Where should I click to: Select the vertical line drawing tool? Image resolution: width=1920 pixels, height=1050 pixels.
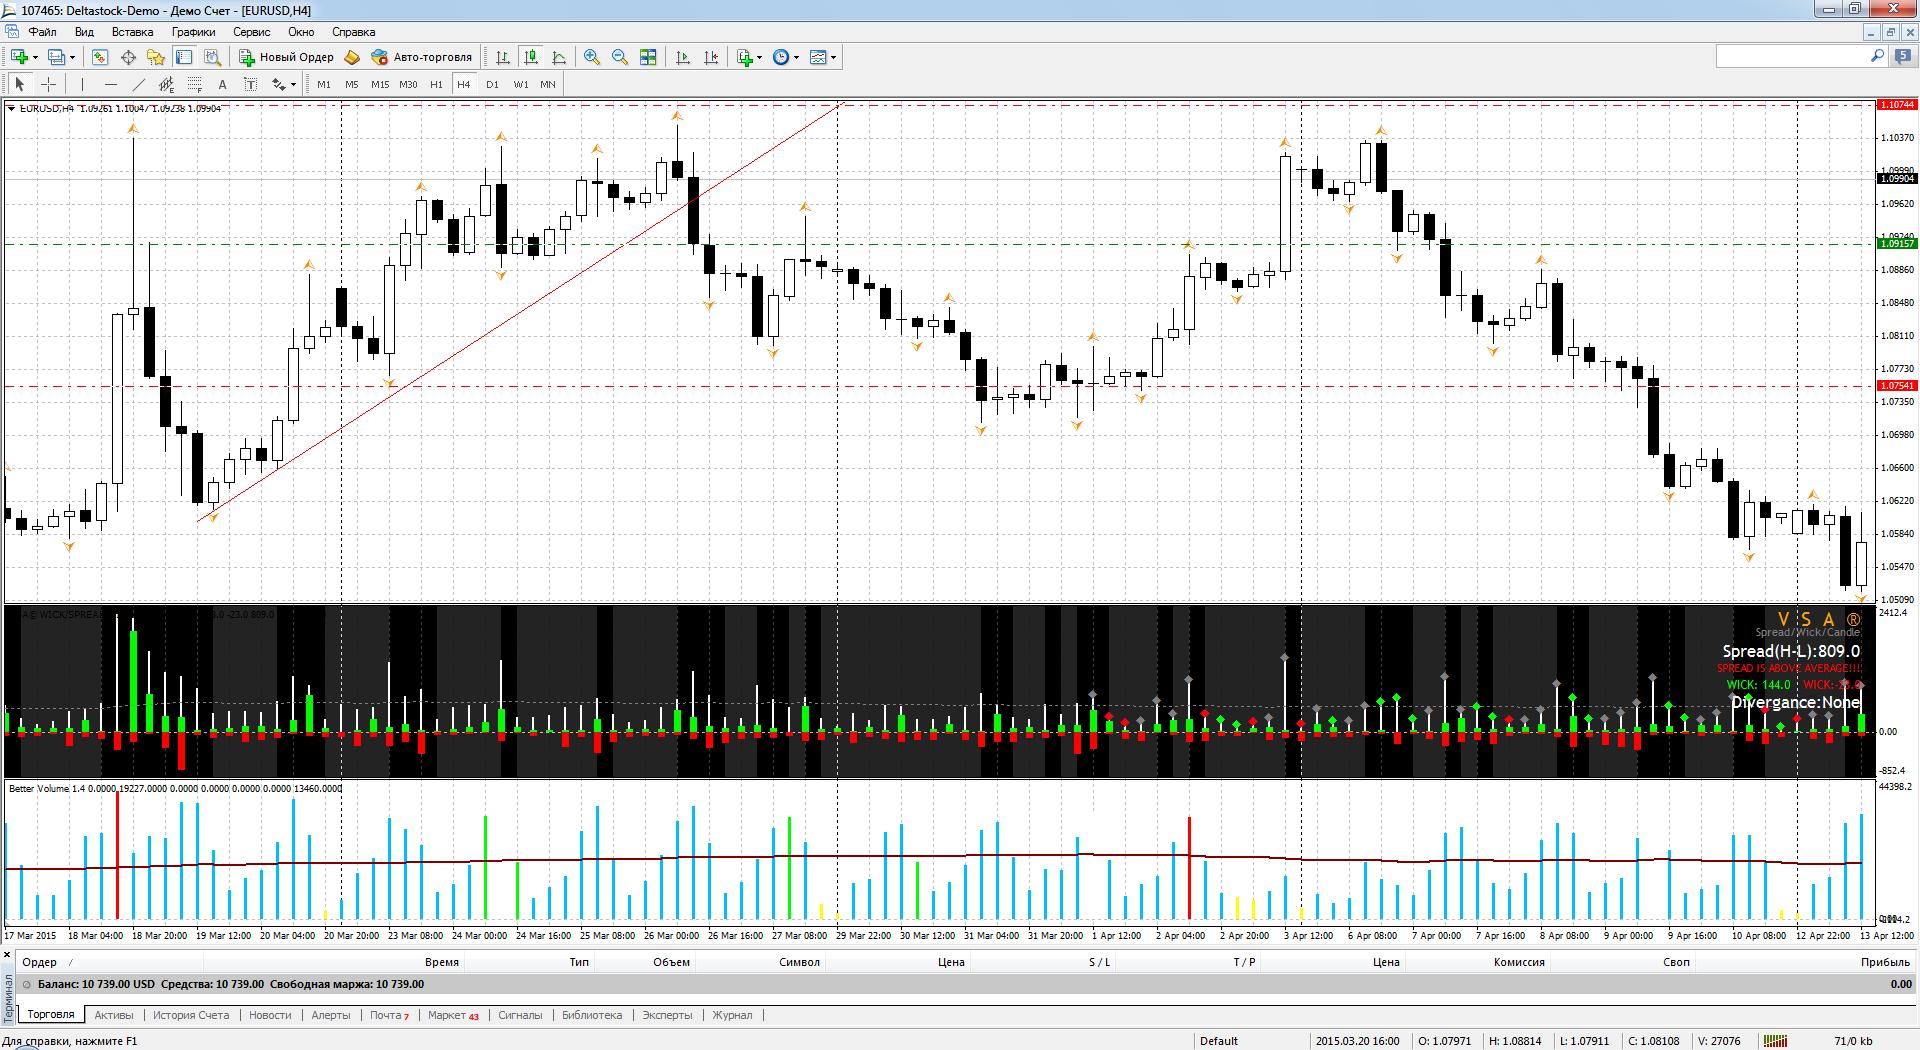(x=82, y=84)
